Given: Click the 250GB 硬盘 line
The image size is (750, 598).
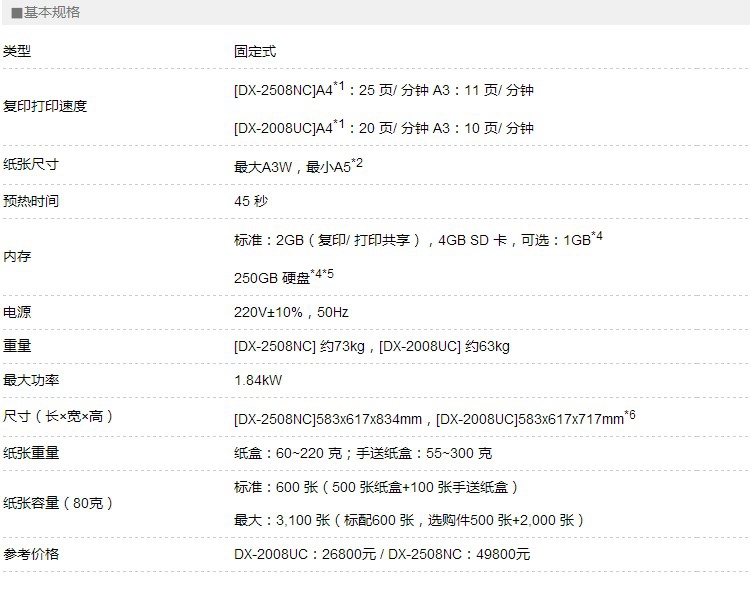Looking at the screenshot, I should coord(284,277).
